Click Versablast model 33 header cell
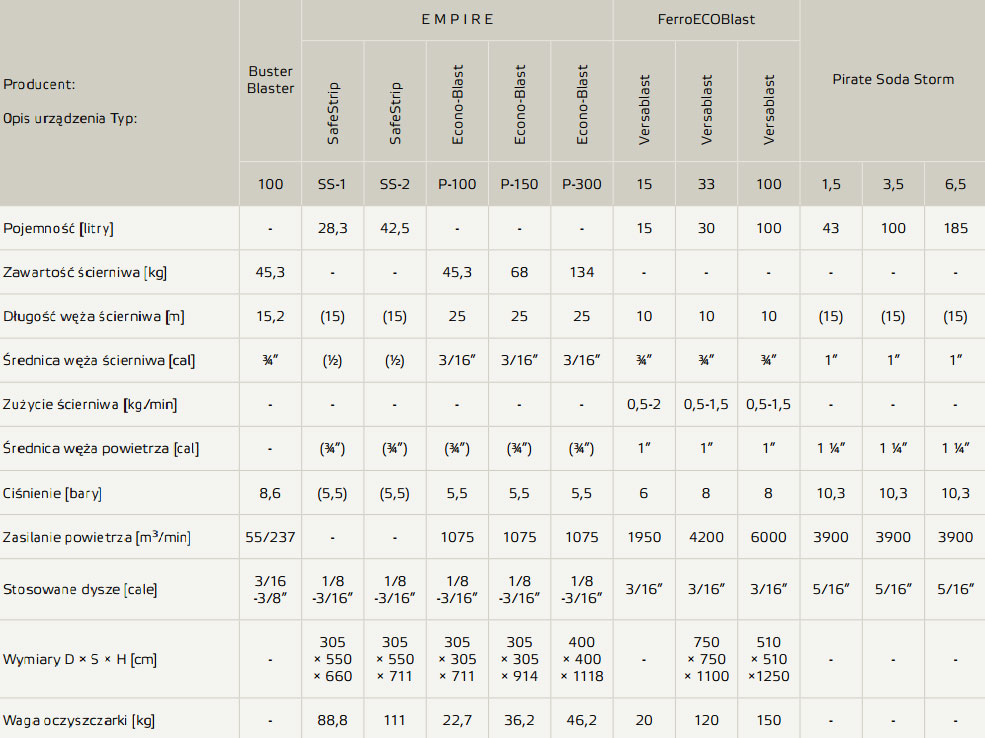985x738 pixels. click(x=706, y=184)
